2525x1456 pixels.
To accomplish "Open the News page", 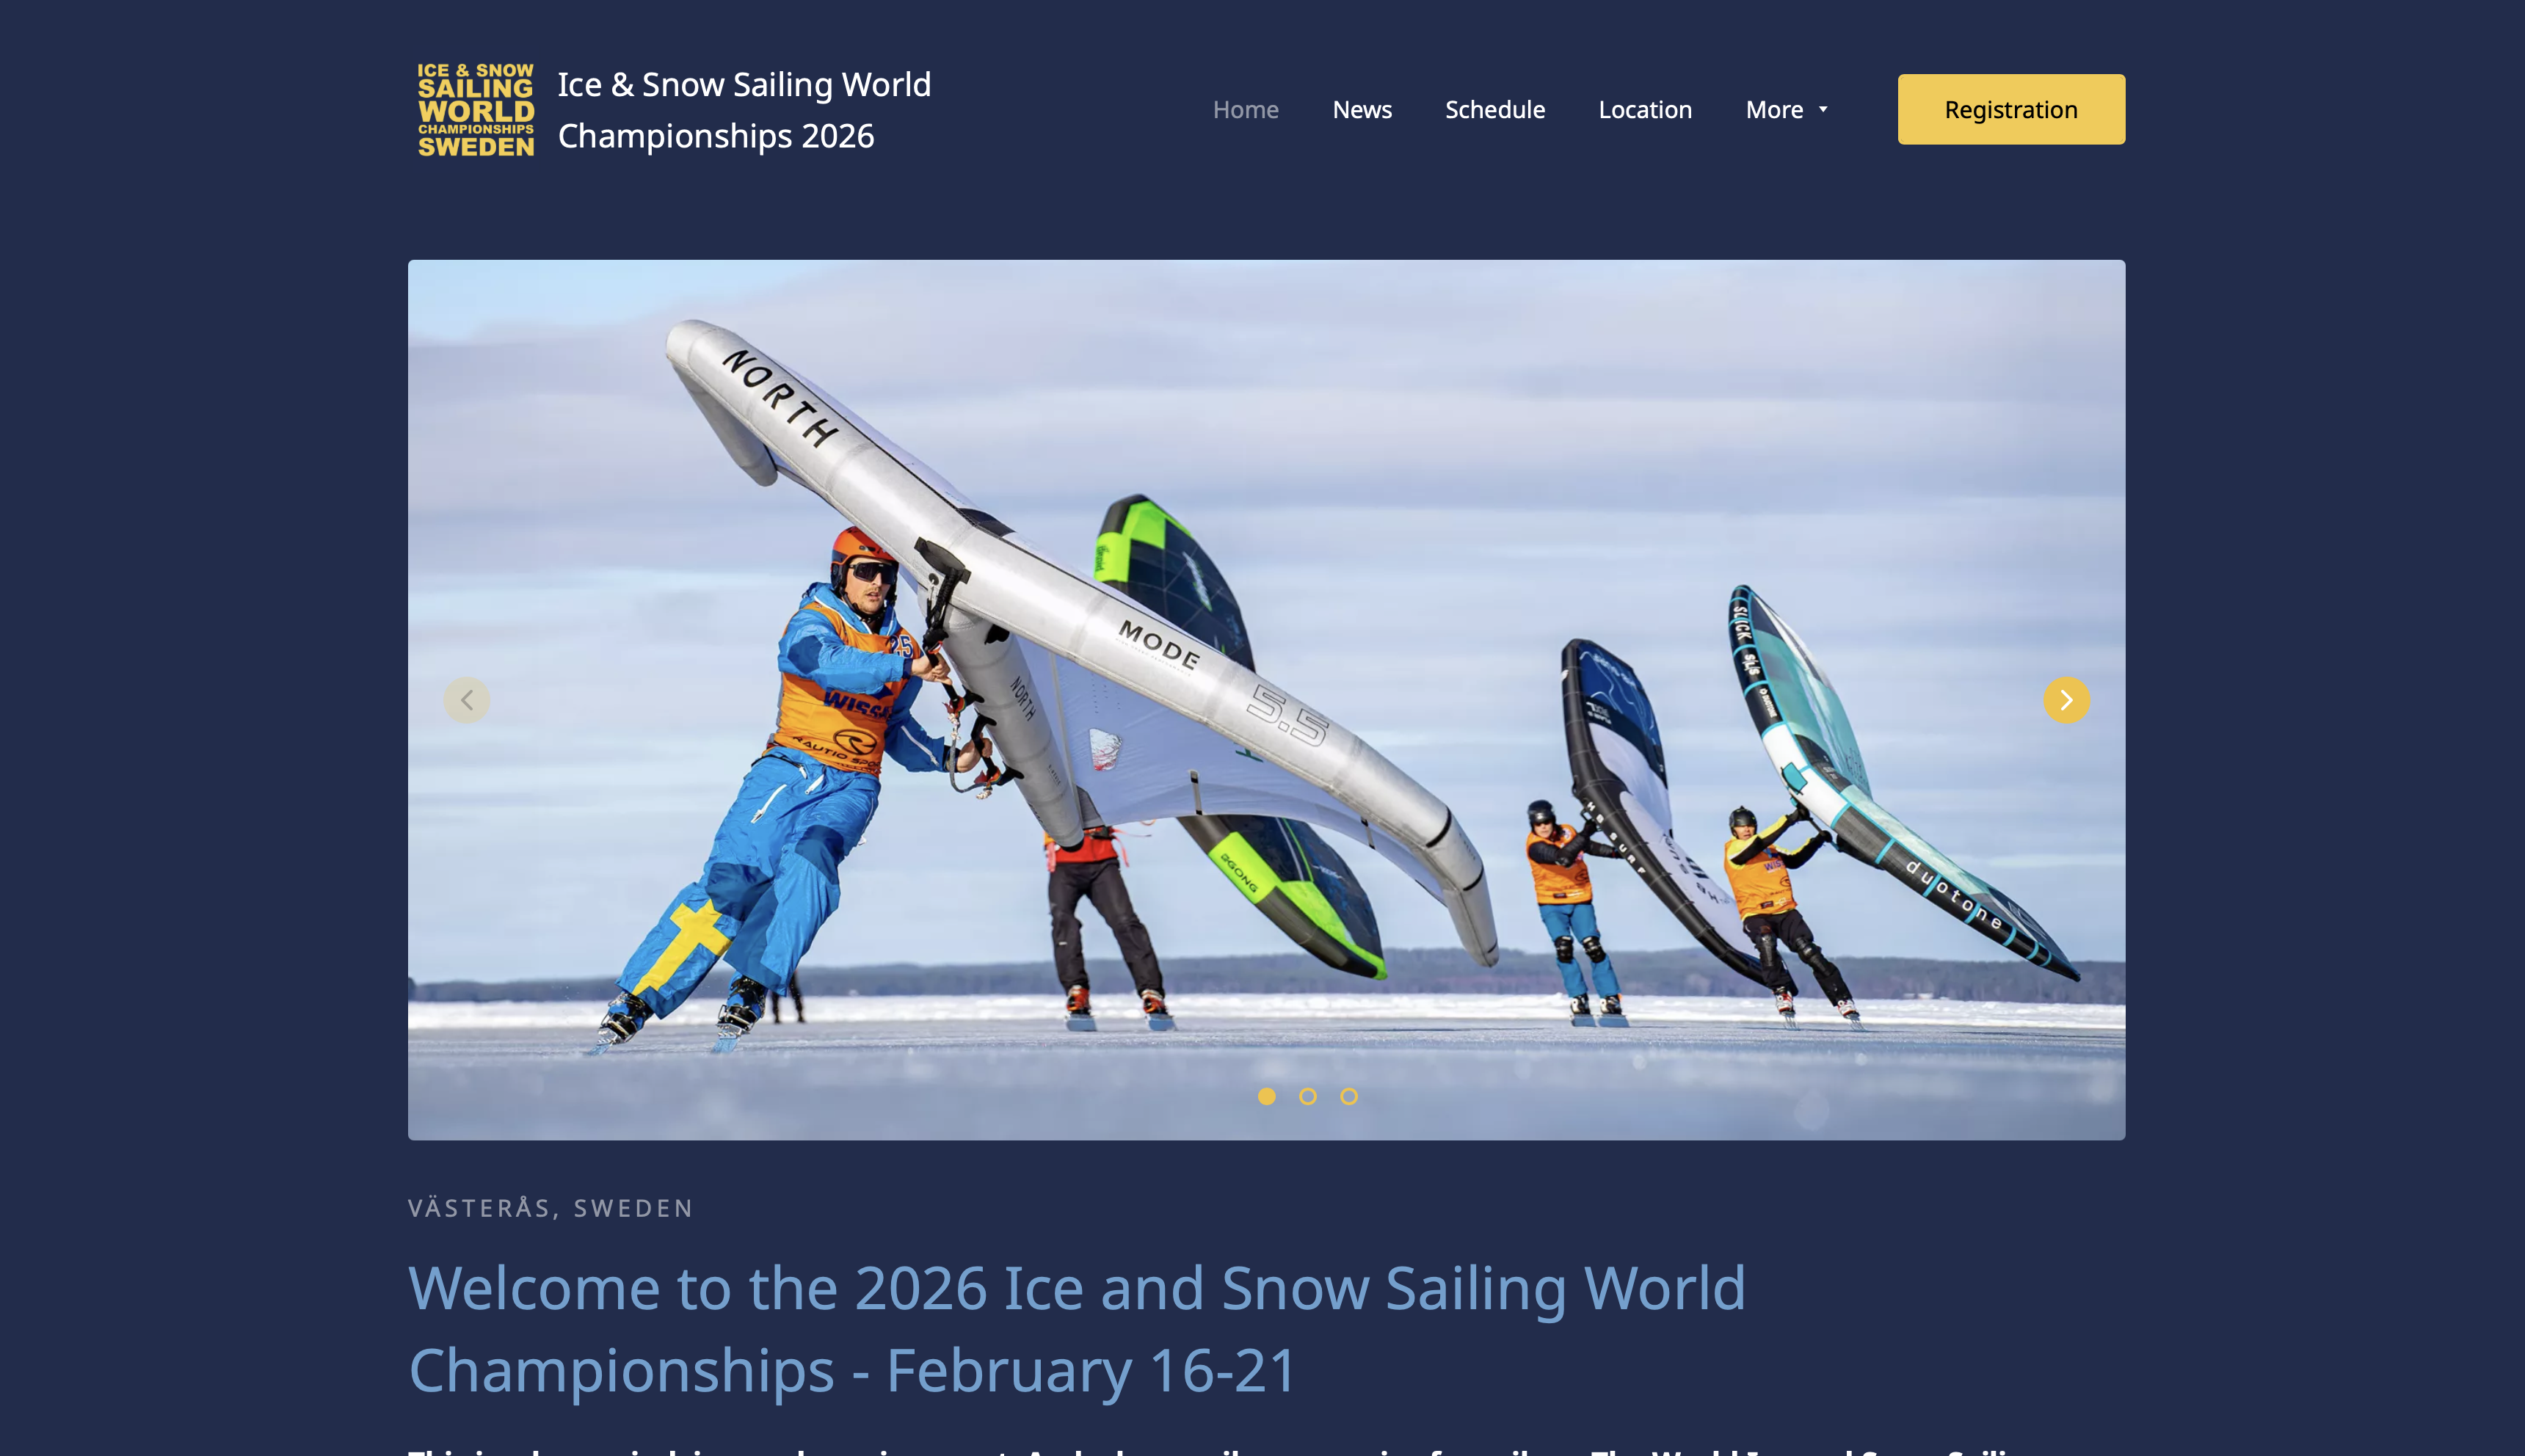I will coord(1362,110).
